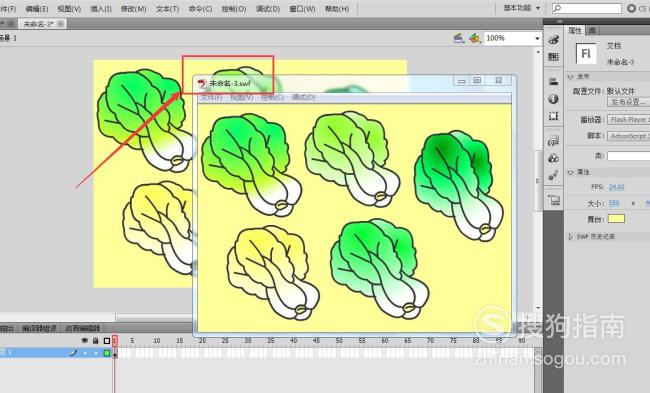Toggle green outline square of the layer

point(107,353)
